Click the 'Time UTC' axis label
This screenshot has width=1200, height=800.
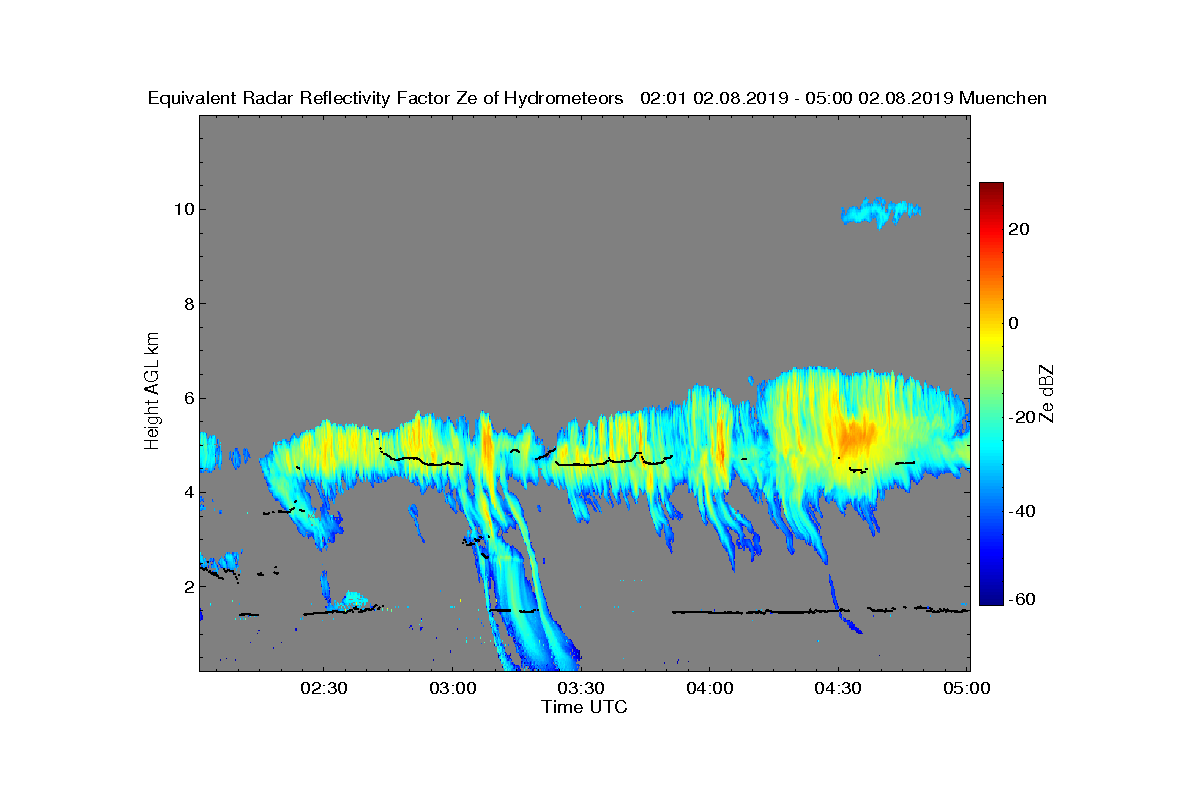pos(584,707)
